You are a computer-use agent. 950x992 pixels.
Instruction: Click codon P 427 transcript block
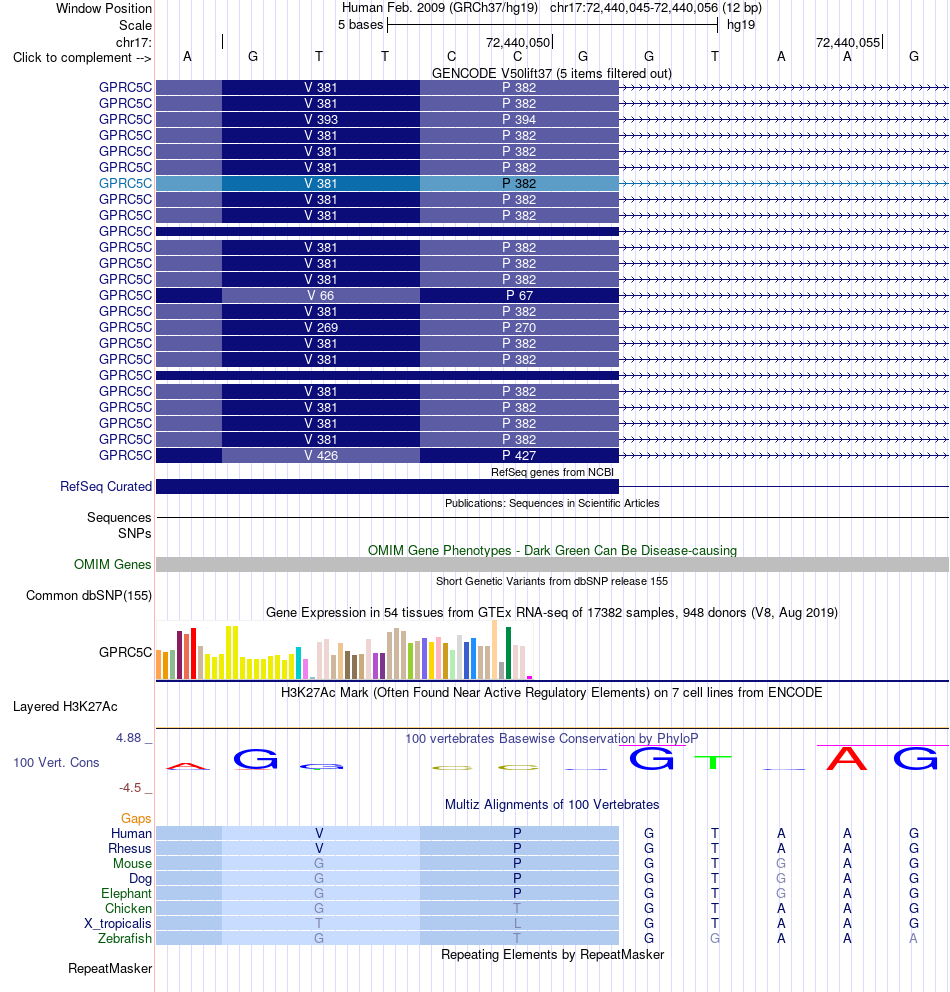pyautogui.click(x=519, y=456)
